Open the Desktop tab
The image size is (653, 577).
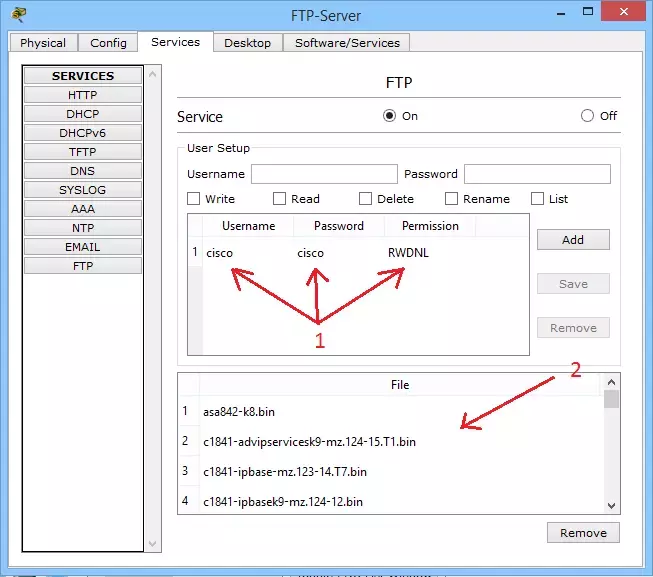click(248, 43)
